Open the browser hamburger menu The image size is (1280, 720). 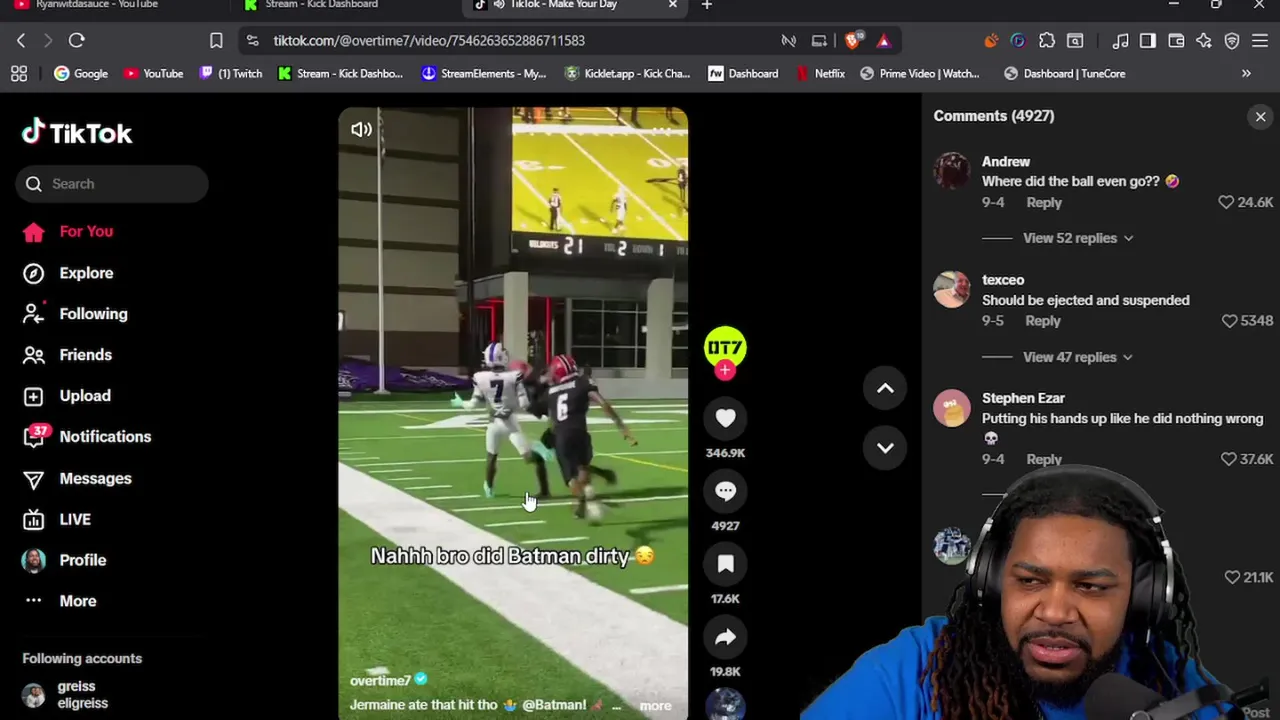[x=1260, y=40]
